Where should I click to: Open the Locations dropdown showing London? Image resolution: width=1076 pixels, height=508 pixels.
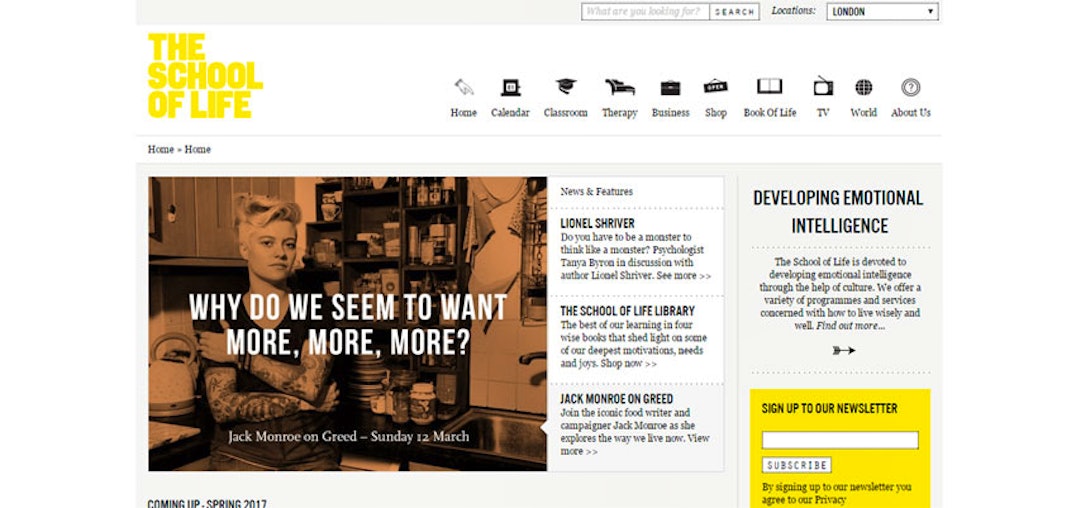(882, 12)
